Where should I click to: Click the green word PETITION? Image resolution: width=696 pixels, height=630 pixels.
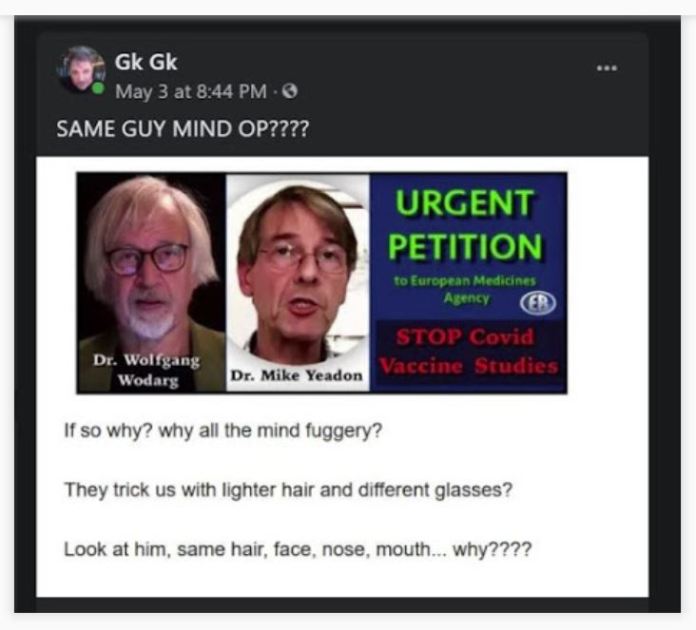(x=465, y=246)
